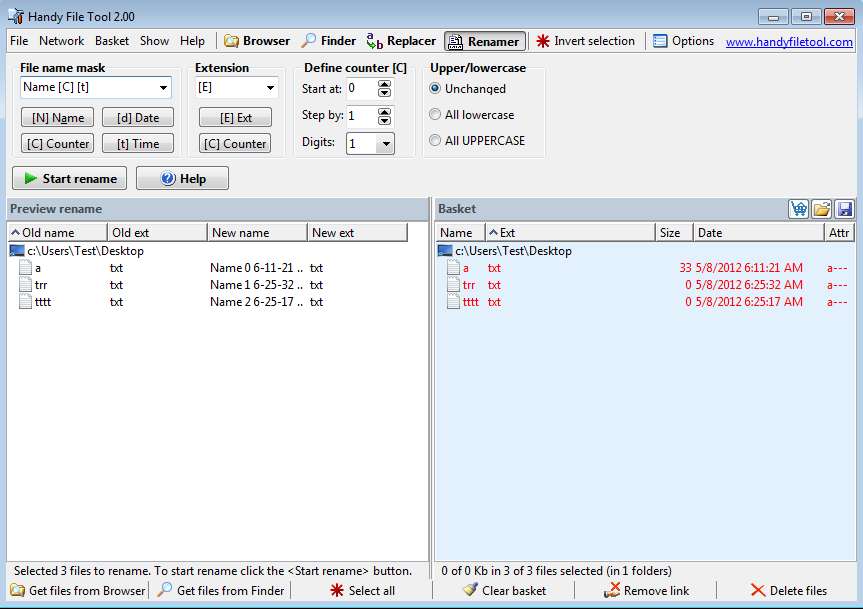This screenshot has width=863, height=609.
Task: Click the open basket folder icon
Action: (x=822, y=209)
